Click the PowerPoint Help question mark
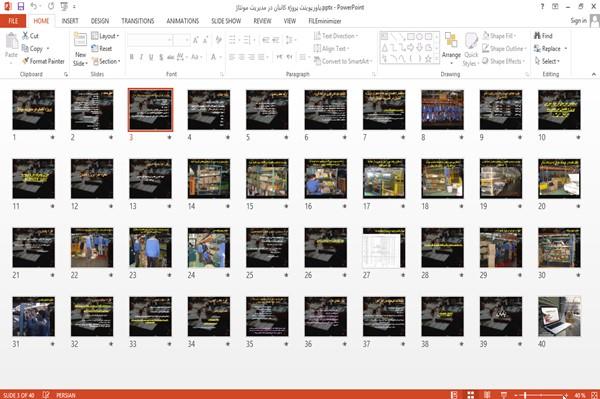Image resolution: width=600 pixels, height=399 pixels. (x=542, y=7)
